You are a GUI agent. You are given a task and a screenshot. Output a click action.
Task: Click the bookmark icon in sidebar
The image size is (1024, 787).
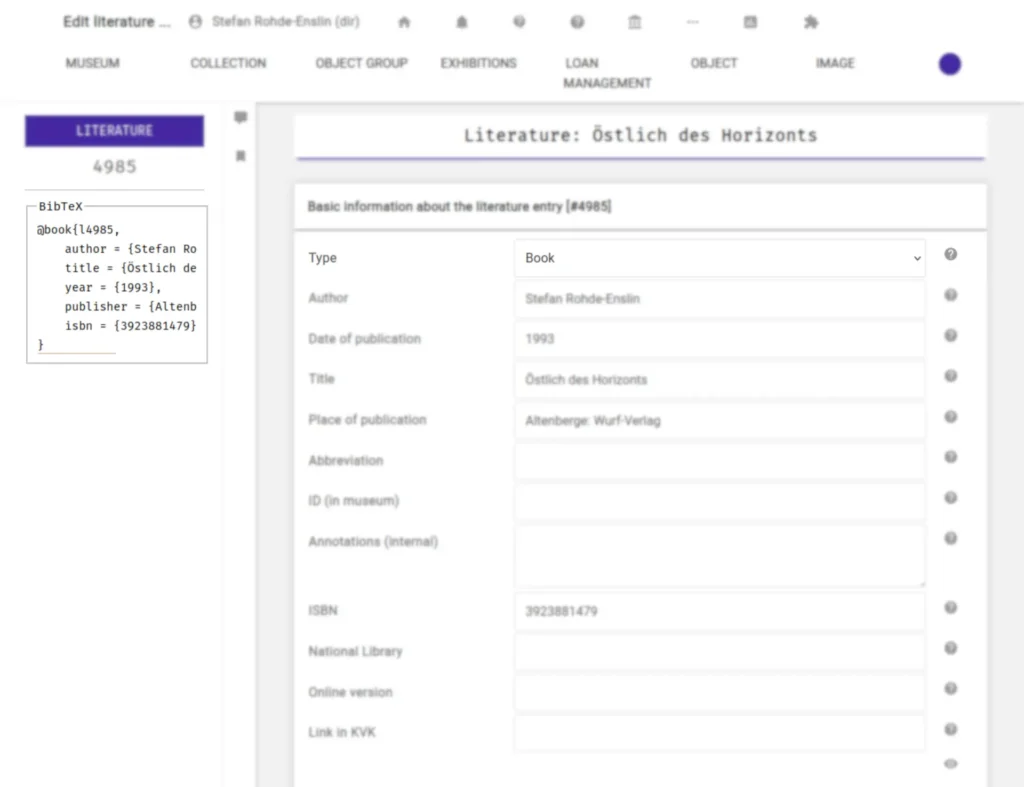pos(241,156)
